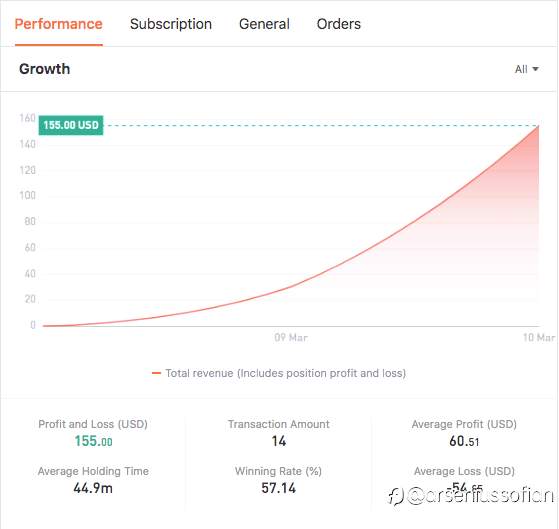This screenshot has width=559, height=529.
Task: Select the 10 Mar date on the axis
Action: click(539, 337)
